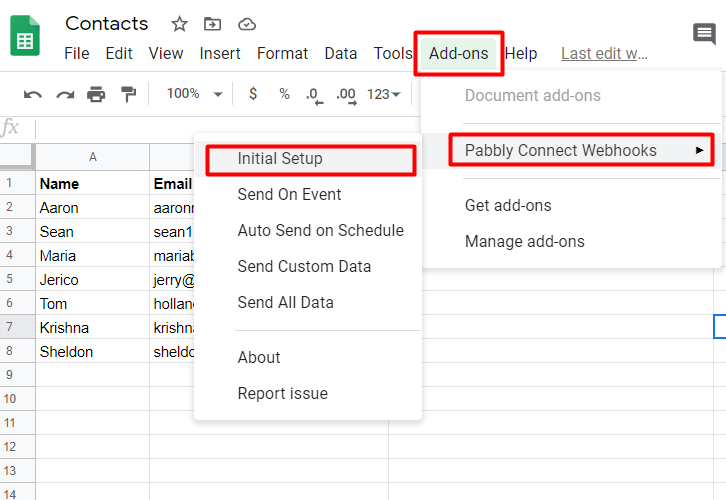Viewport: 726px width, 500px height.
Task: Open the About entry
Action: 308,357
